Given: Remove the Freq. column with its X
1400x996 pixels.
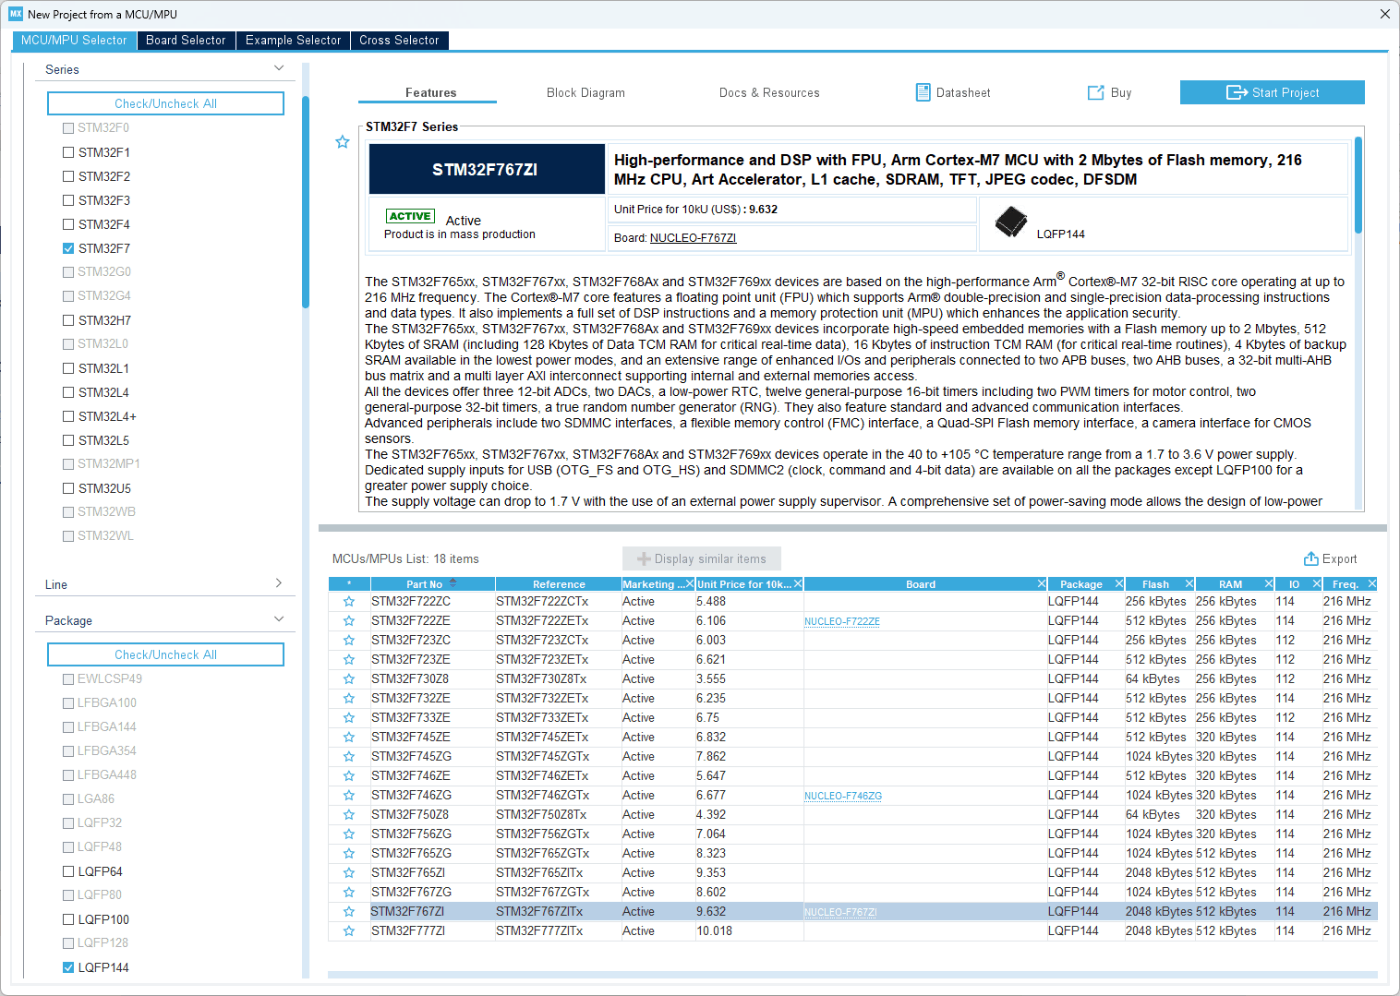Looking at the screenshot, I should (x=1372, y=584).
